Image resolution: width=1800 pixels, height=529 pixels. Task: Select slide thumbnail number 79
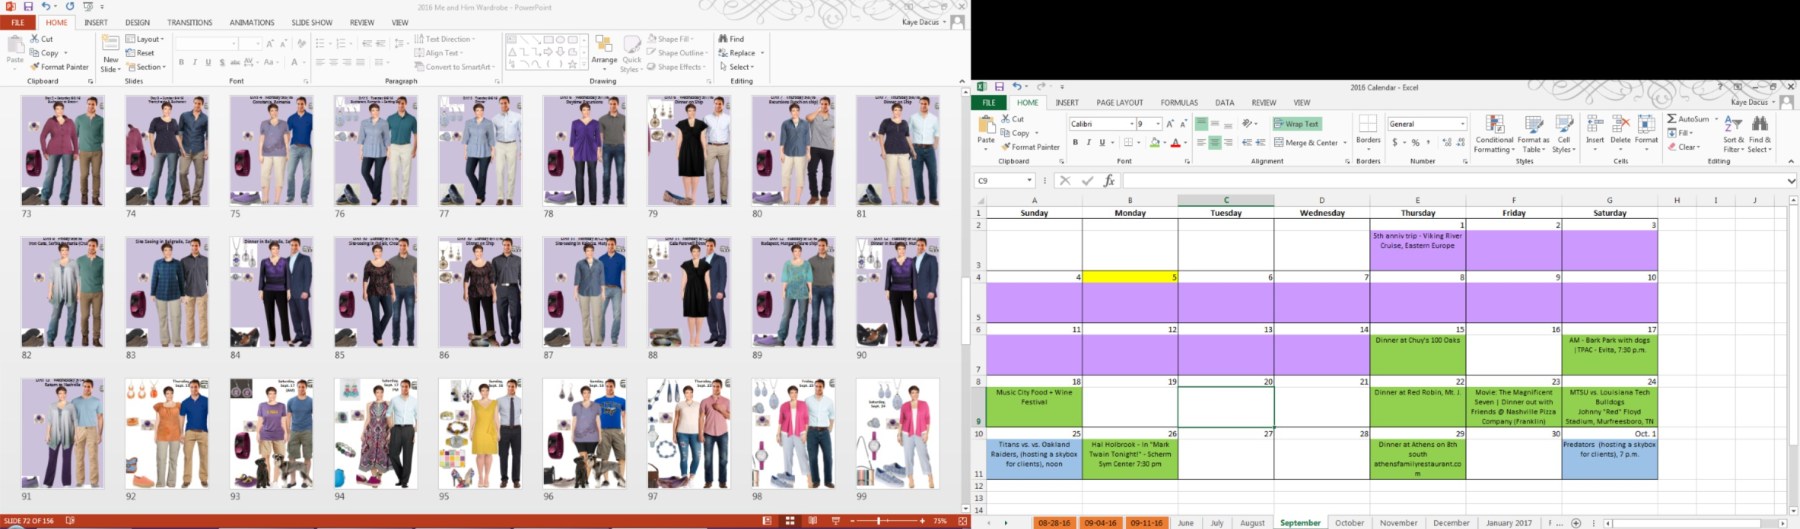coord(688,150)
